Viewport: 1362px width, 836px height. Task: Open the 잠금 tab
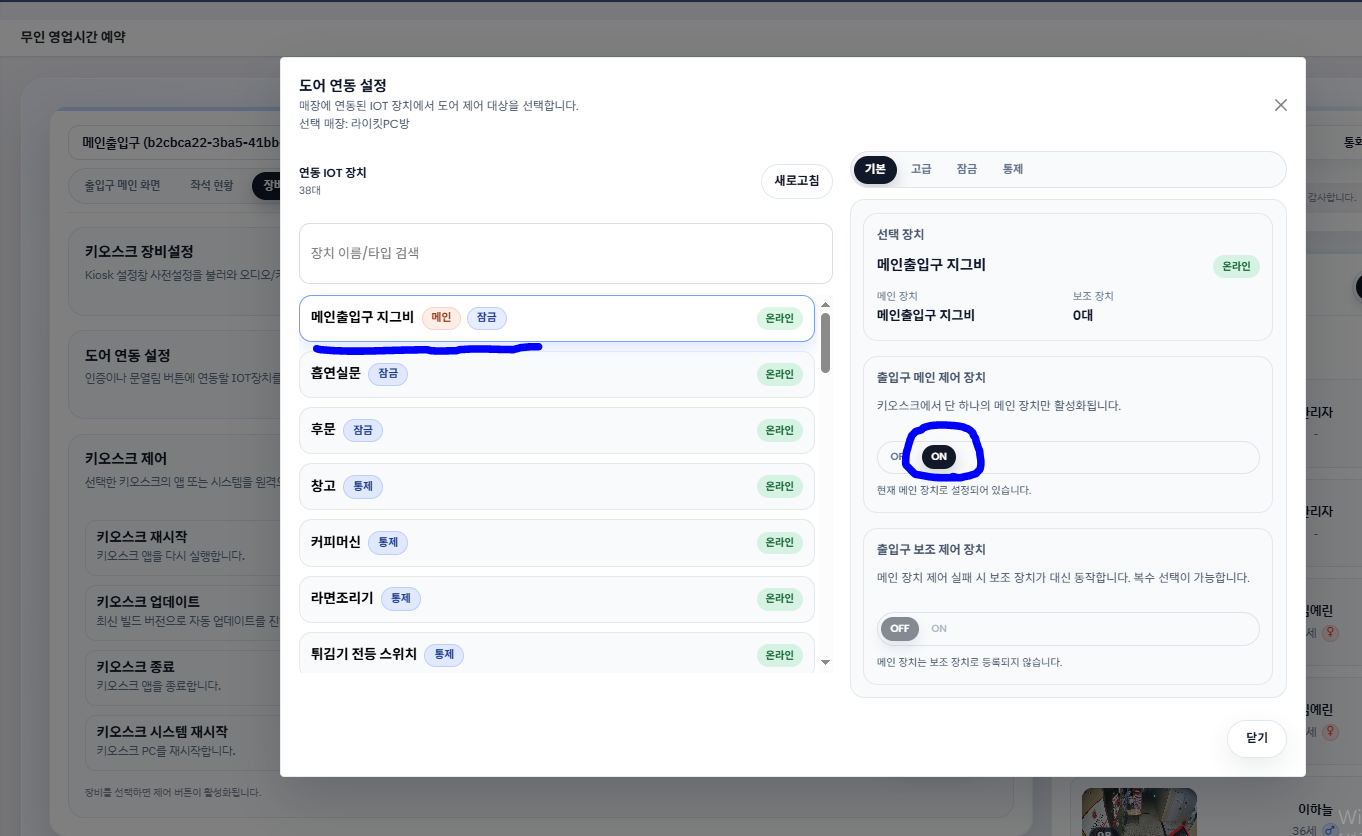(x=966, y=168)
